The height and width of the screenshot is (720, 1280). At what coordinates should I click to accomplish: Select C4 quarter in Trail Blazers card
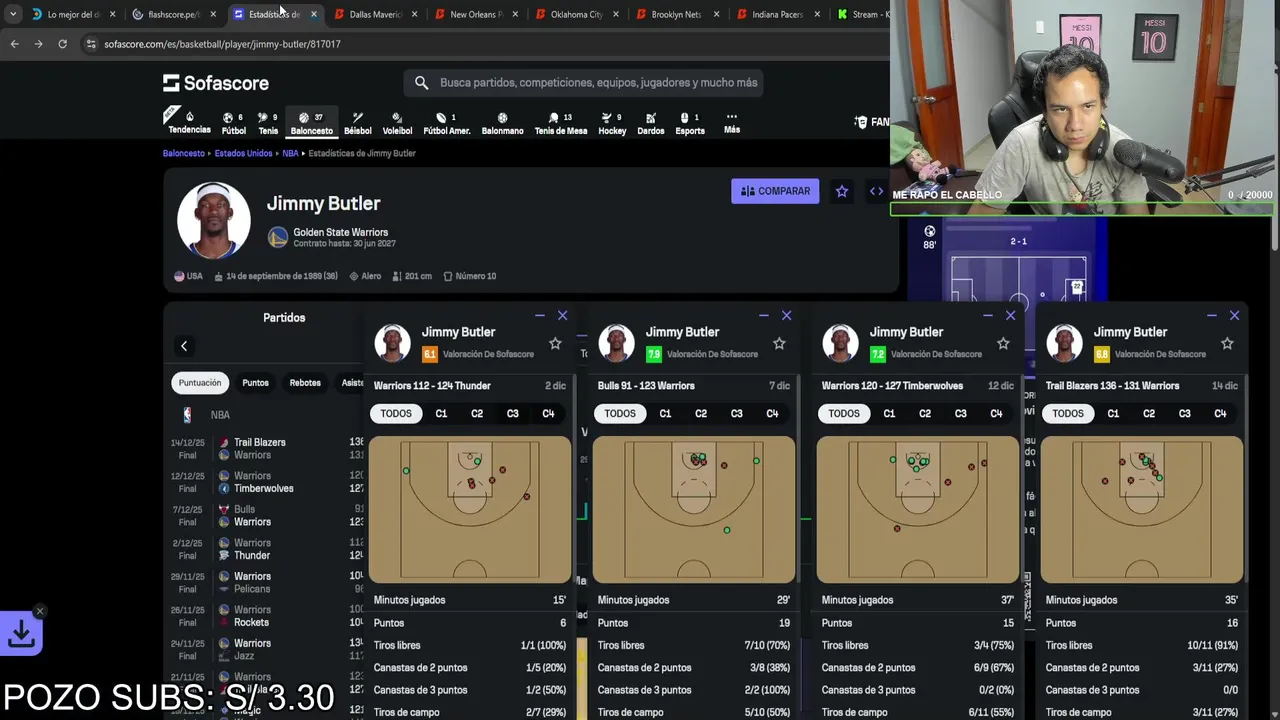1220,413
